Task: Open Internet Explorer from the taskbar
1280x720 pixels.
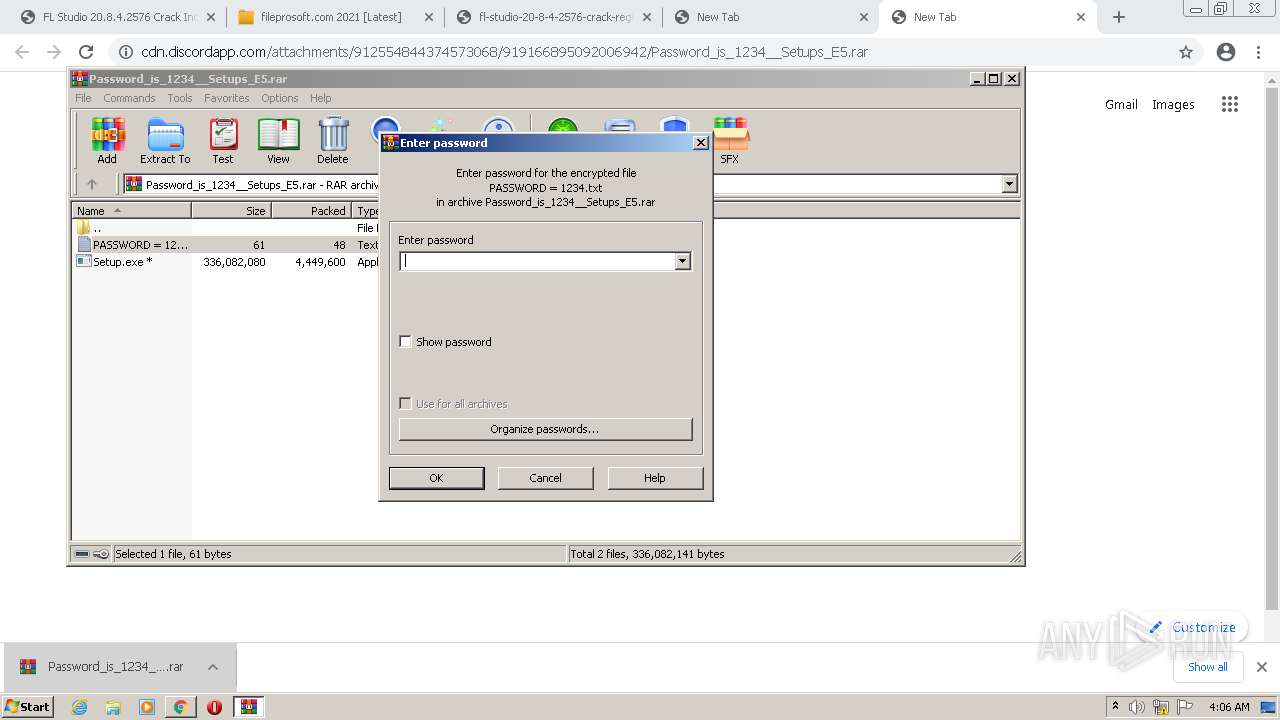Action: coord(79,707)
